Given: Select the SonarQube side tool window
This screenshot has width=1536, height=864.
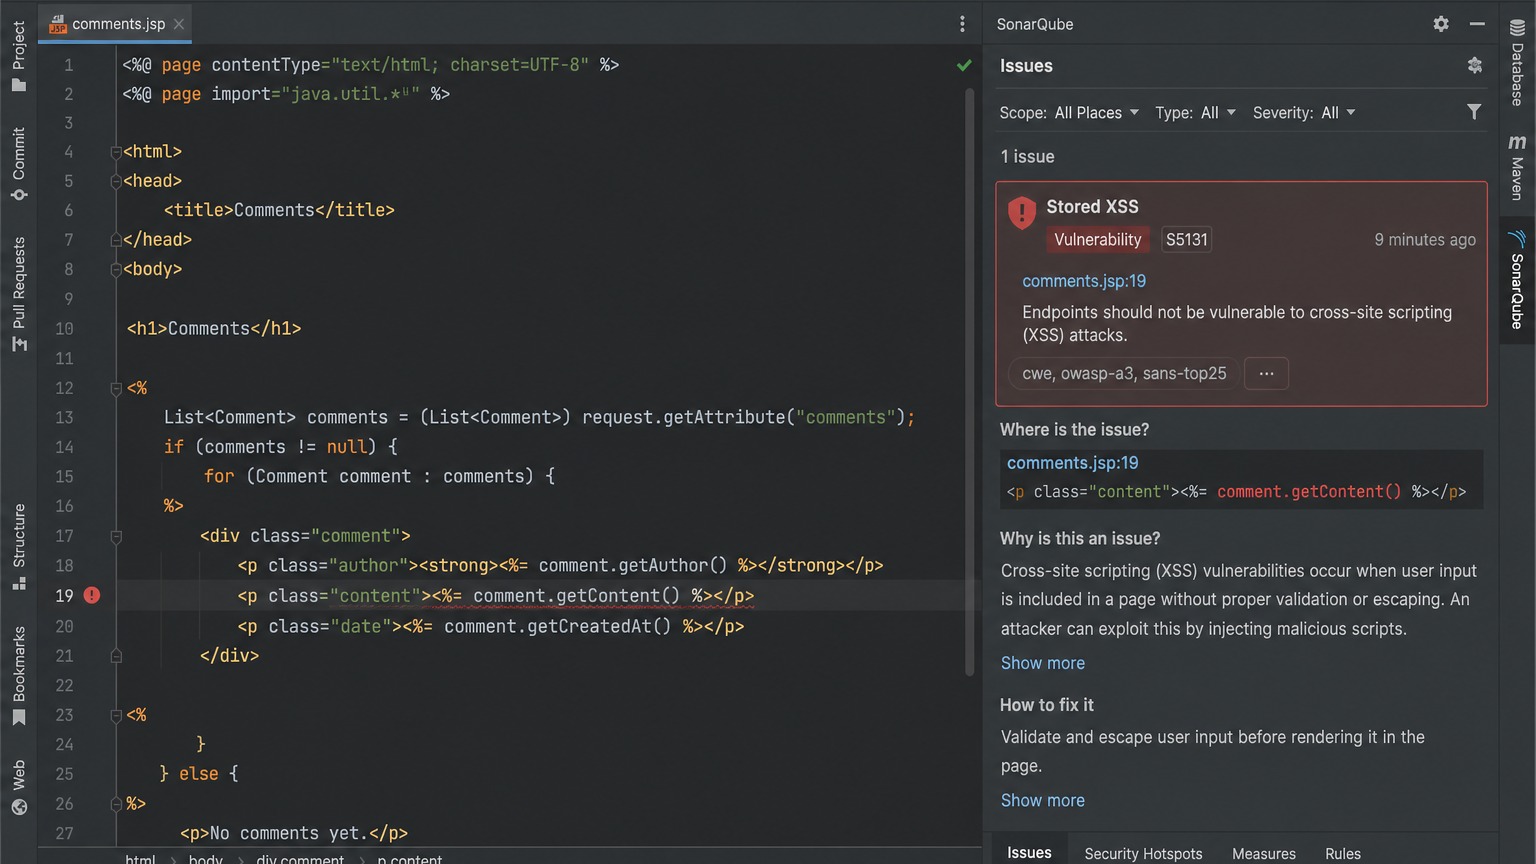Looking at the screenshot, I should (1517, 280).
